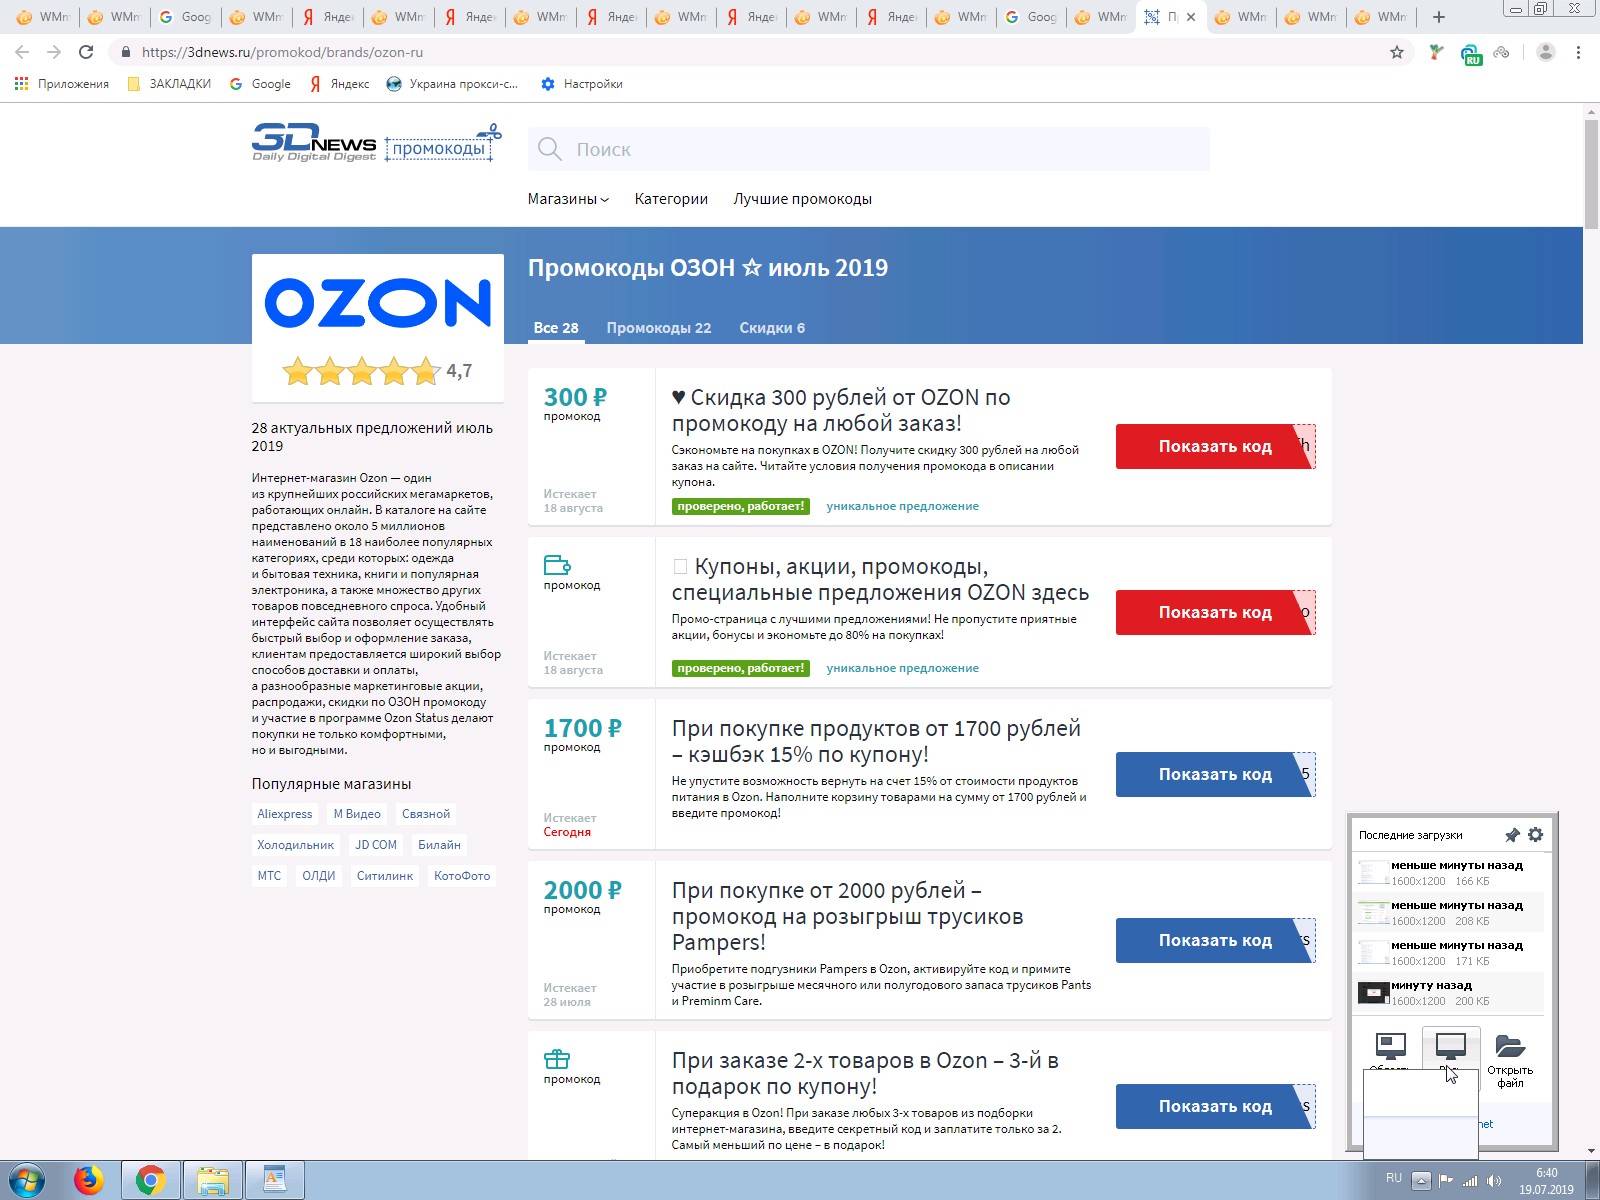Open the 166 КБ recent screenshot
The width and height of the screenshot is (1600, 1200).
click(1449, 872)
